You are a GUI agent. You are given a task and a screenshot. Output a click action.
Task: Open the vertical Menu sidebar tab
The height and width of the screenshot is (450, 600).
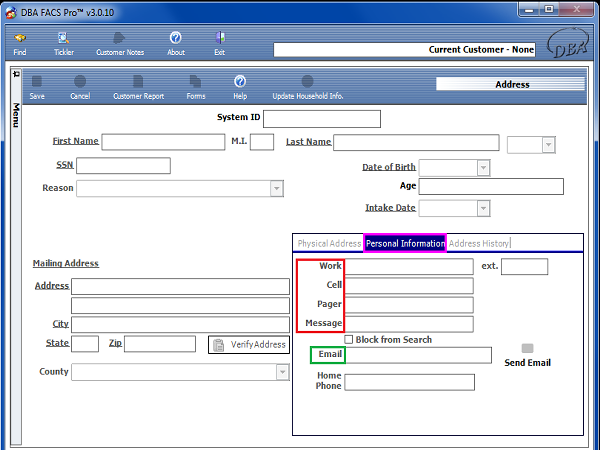coord(16,115)
